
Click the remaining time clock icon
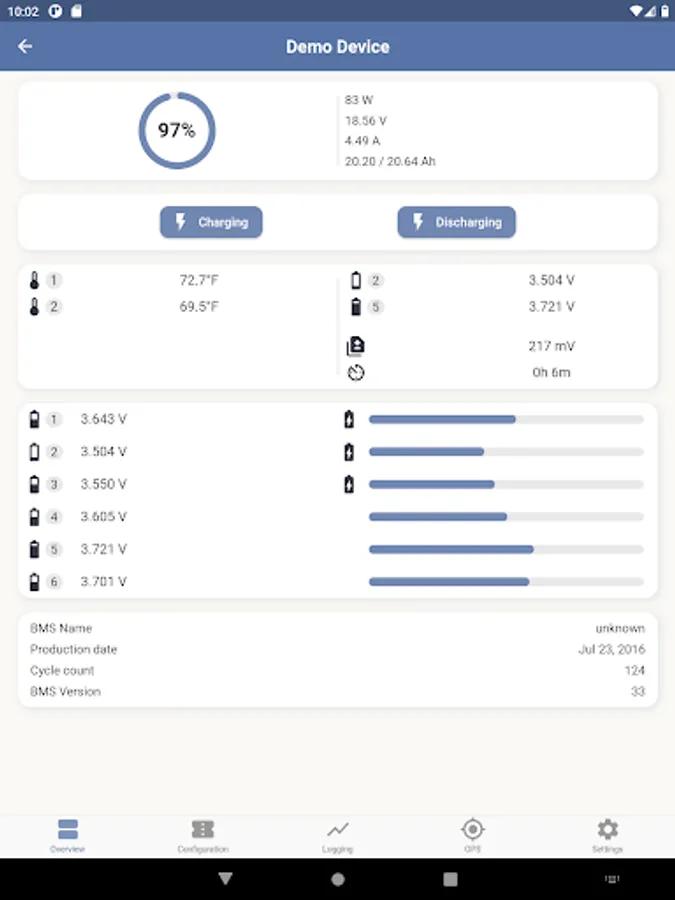356,373
